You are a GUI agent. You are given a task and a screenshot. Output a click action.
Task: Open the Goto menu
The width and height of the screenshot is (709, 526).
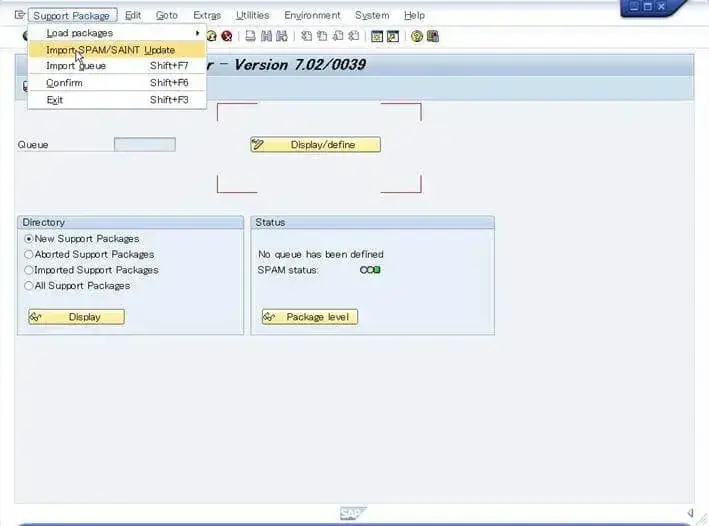167,15
